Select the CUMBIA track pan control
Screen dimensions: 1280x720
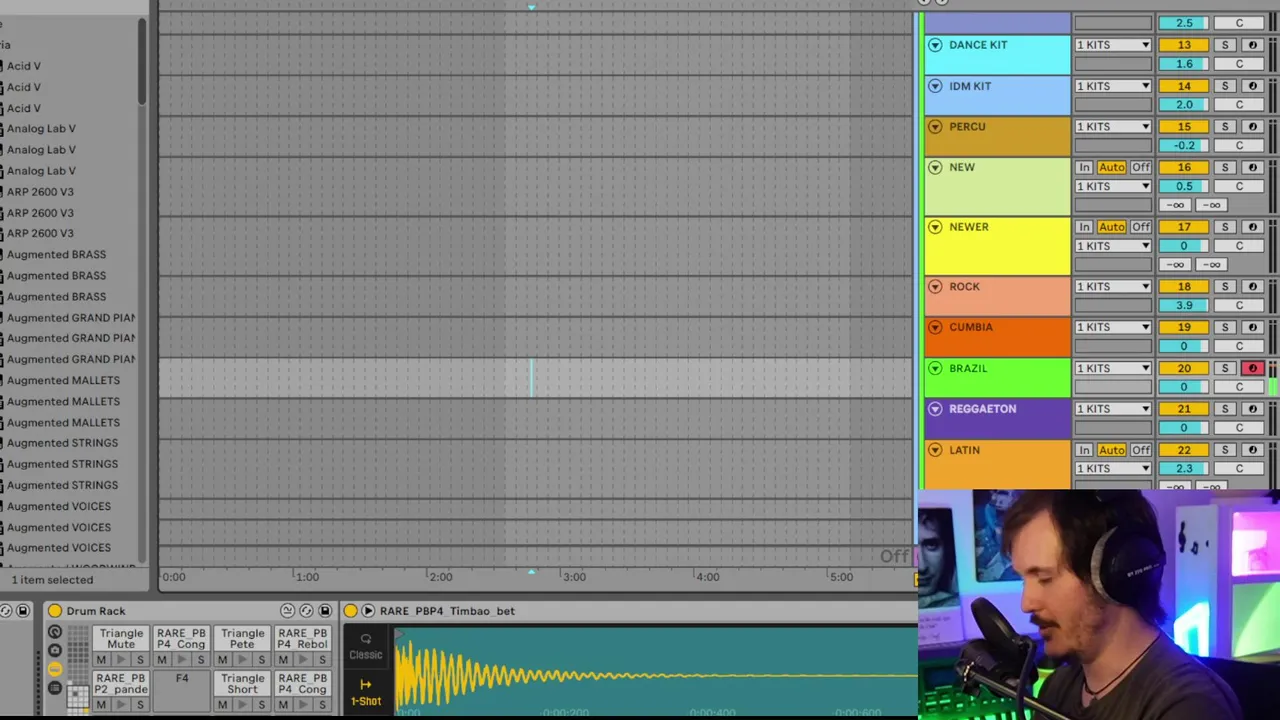pos(1239,346)
